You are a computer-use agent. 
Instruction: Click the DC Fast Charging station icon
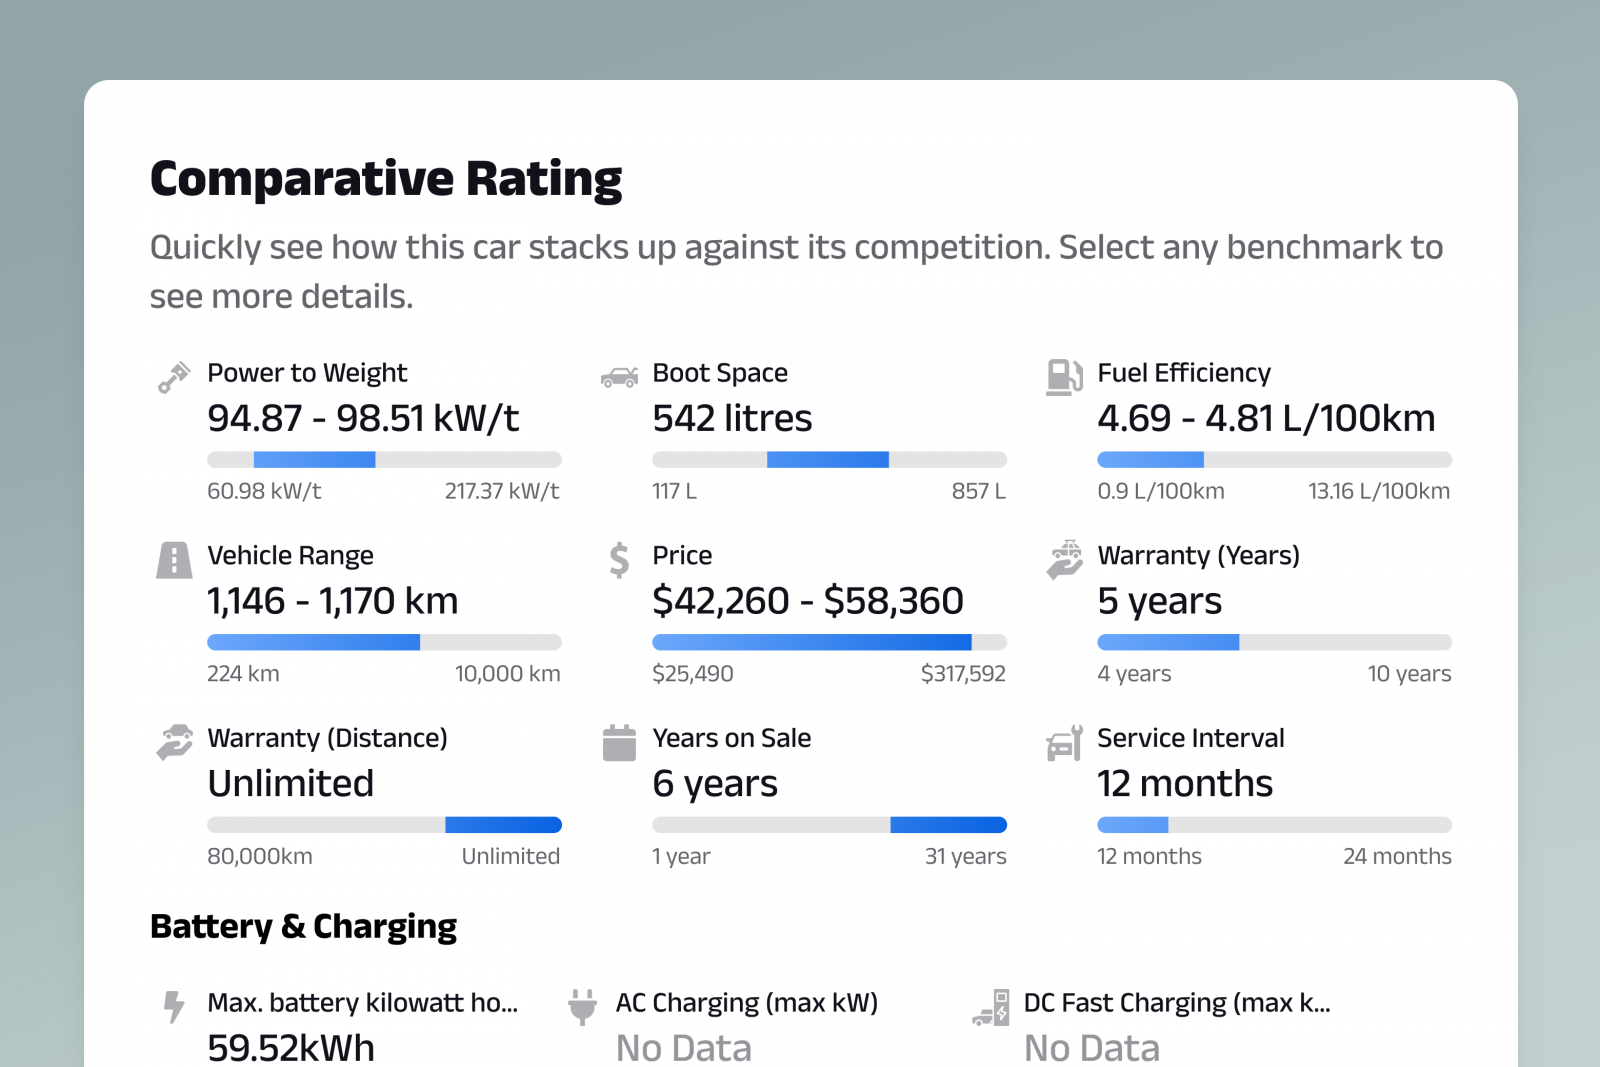[991, 1007]
